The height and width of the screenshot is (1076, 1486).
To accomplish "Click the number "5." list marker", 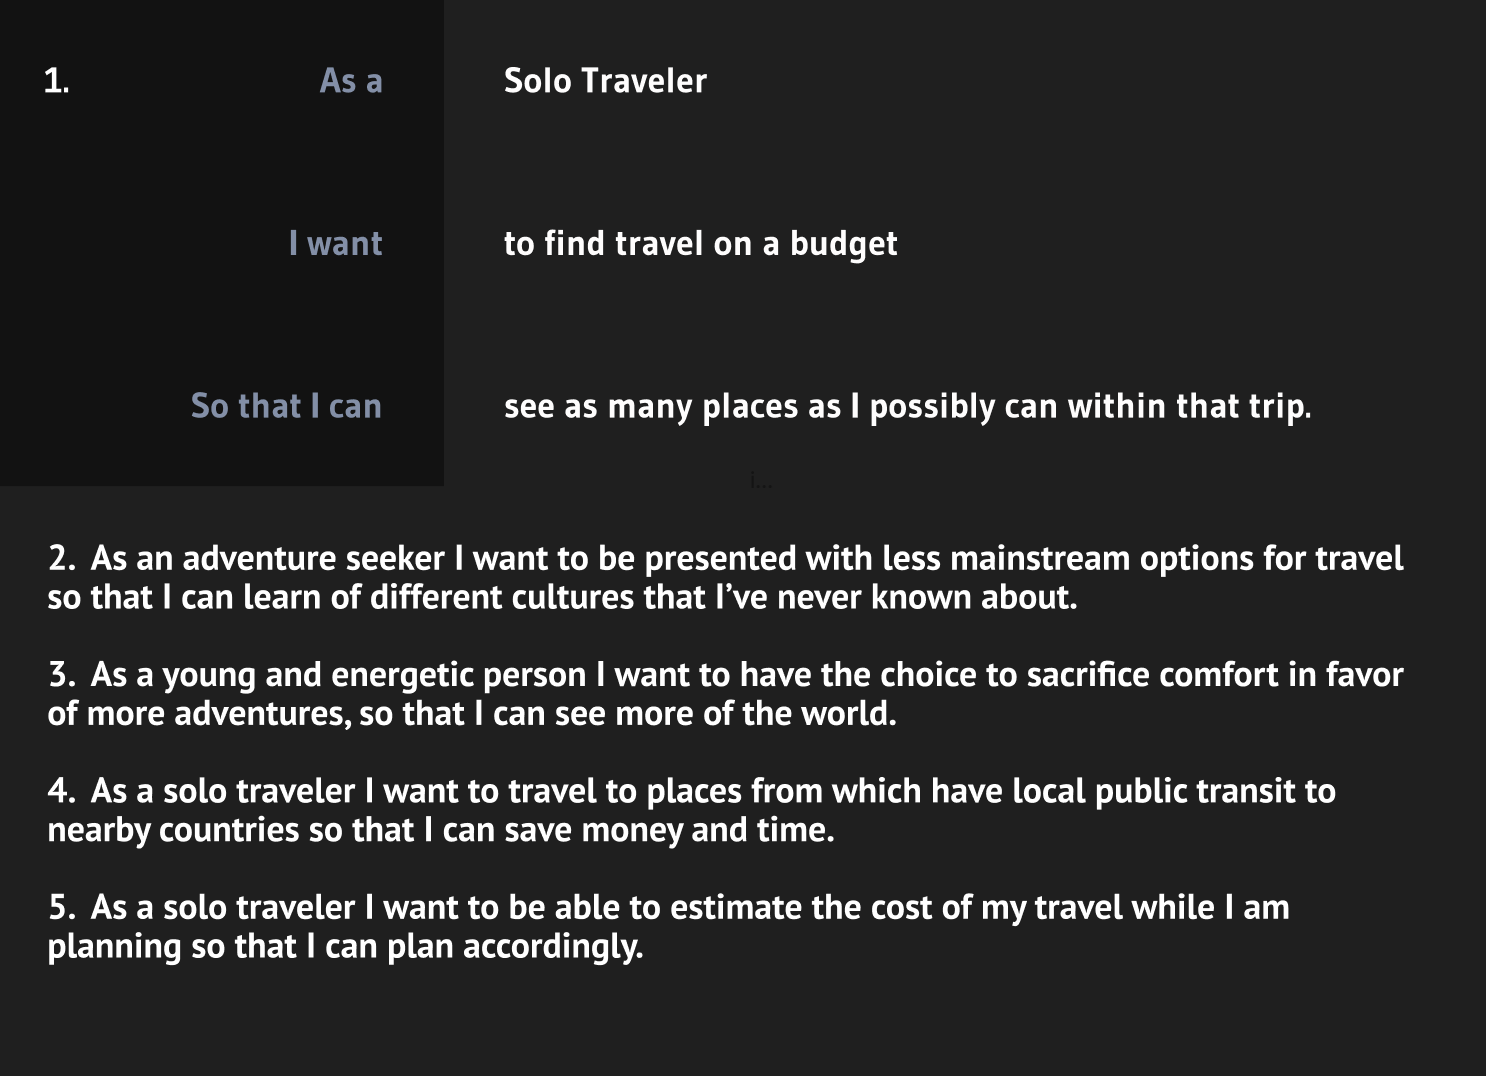I will tap(62, 907).
